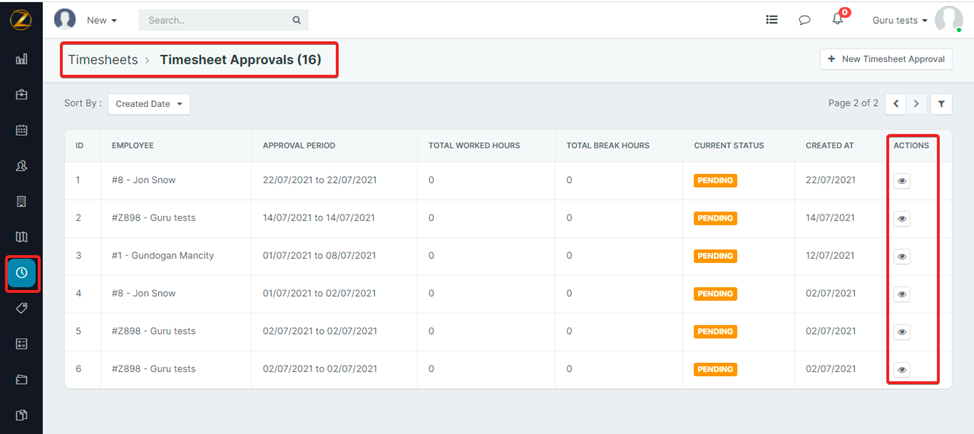Screen dimensions: 974x434
Task: View Gundogan Mancity's timesheet approval row
Action: pos(902,256)
